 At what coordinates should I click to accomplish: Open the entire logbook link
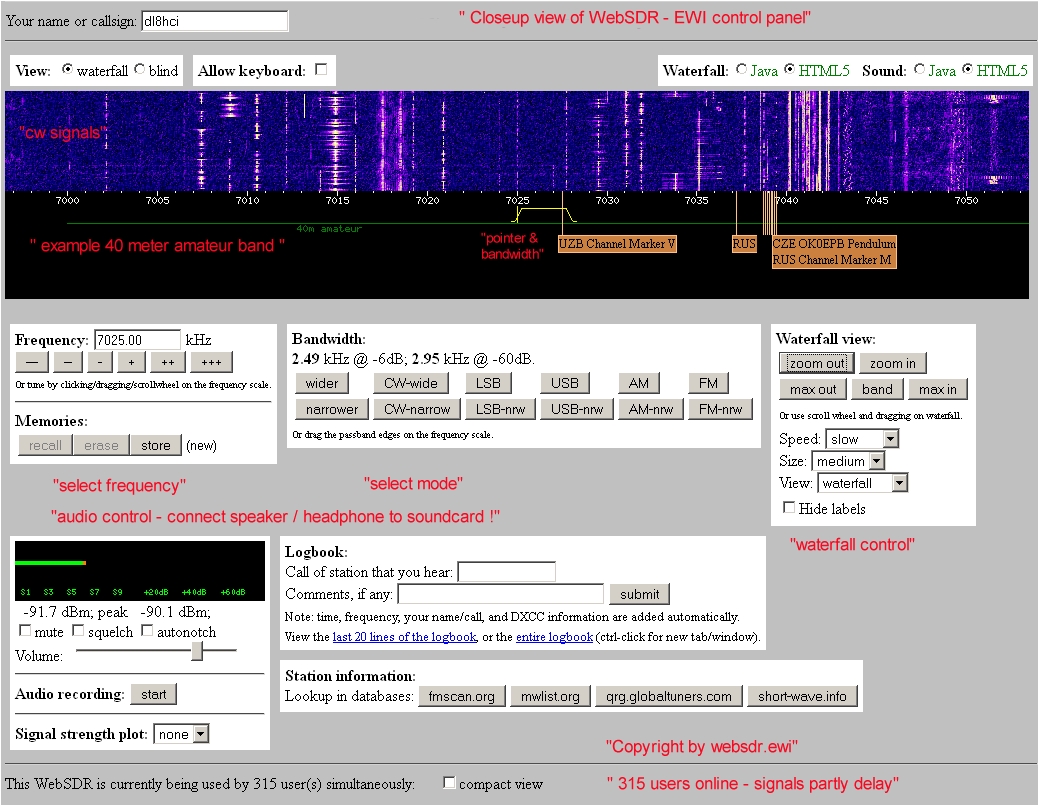pos(554,637)
